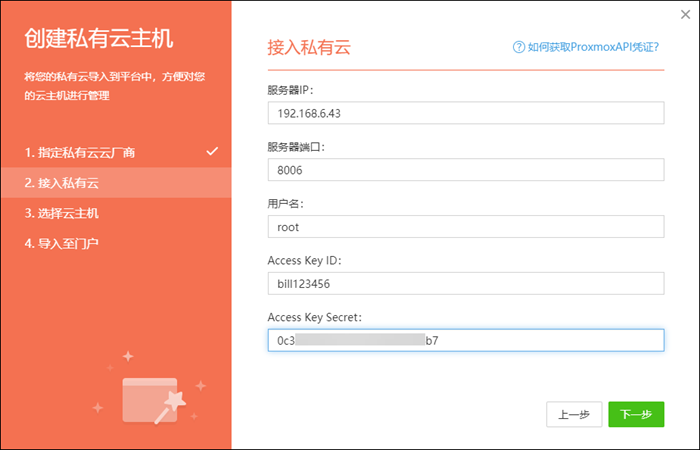
Task: Edit the Access Key ID field
Action: tap(465, 284)
